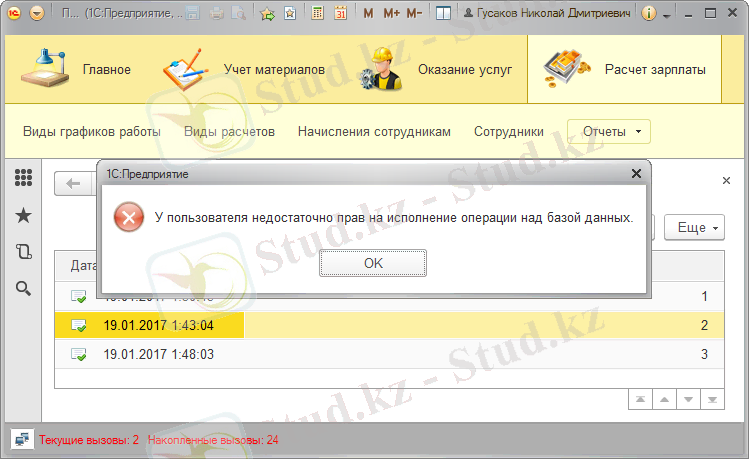The width and height of the screenshot is (749, 459).
Task: Open the Calendar icon
Action: tap(341, 13)
